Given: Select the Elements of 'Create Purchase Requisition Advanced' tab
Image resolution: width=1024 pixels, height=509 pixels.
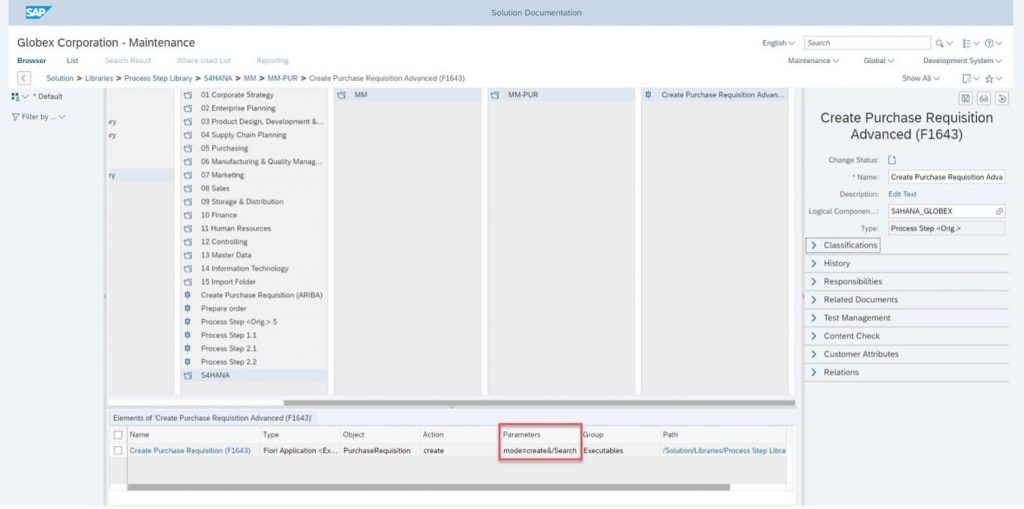Looking at the screenshot, I should [212, 418].
